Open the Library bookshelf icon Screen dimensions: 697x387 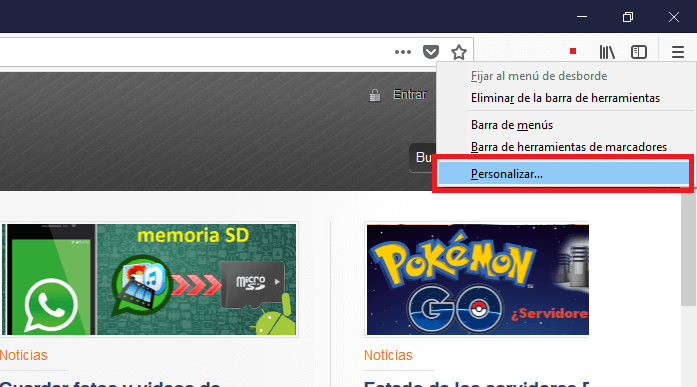pos(607,52)
